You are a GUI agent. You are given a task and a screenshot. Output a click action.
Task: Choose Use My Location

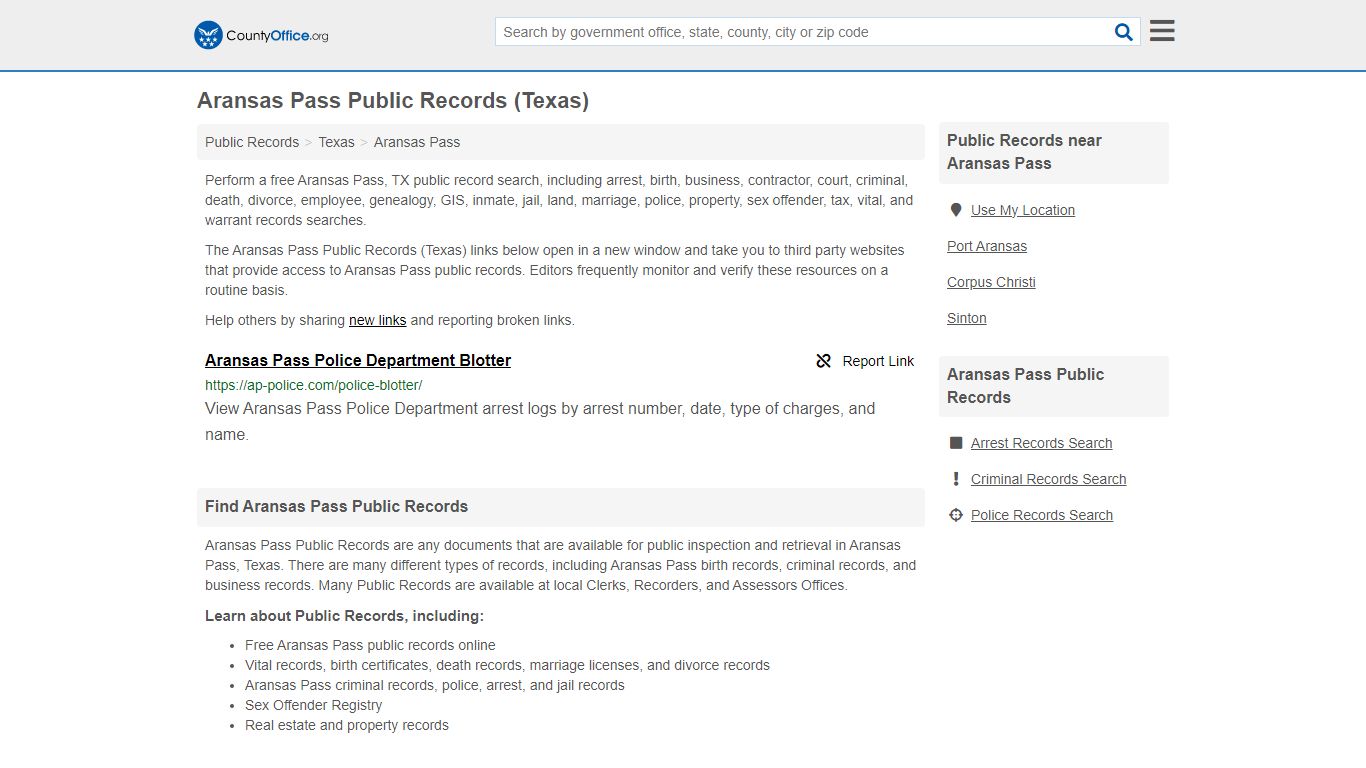[x=1023, y=210]
